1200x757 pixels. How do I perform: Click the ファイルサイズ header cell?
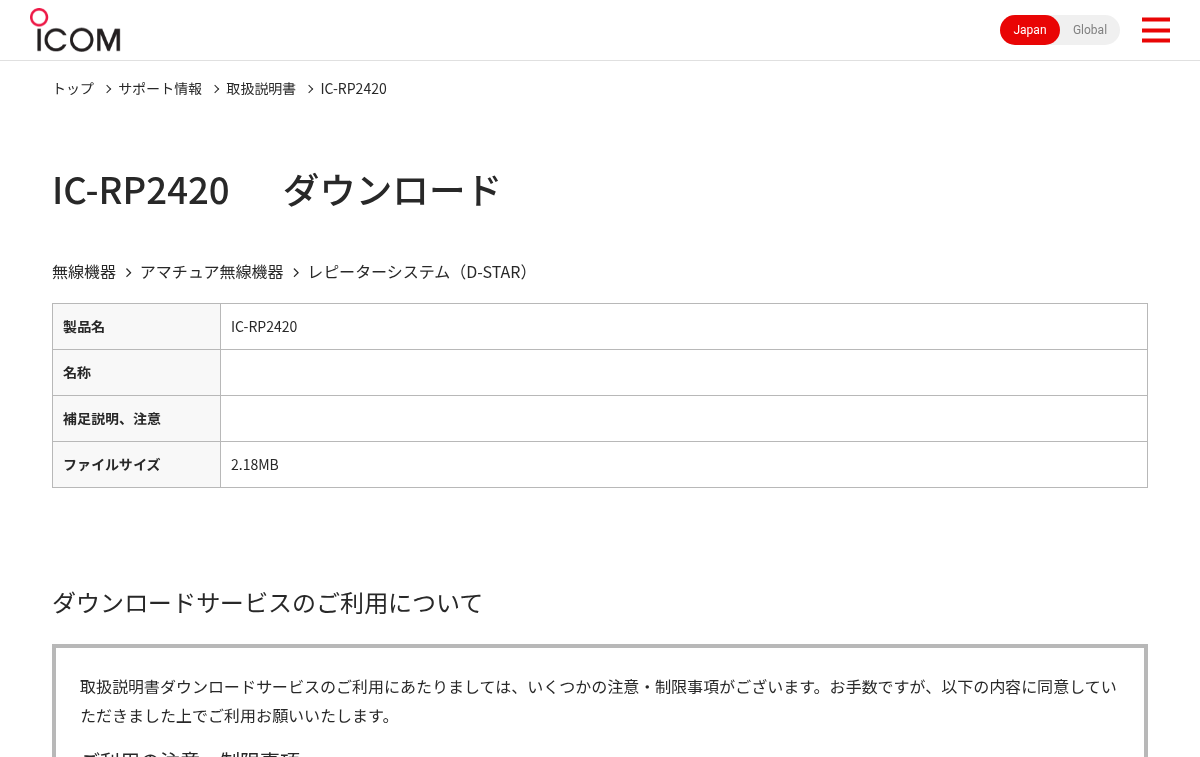(136, 465)
